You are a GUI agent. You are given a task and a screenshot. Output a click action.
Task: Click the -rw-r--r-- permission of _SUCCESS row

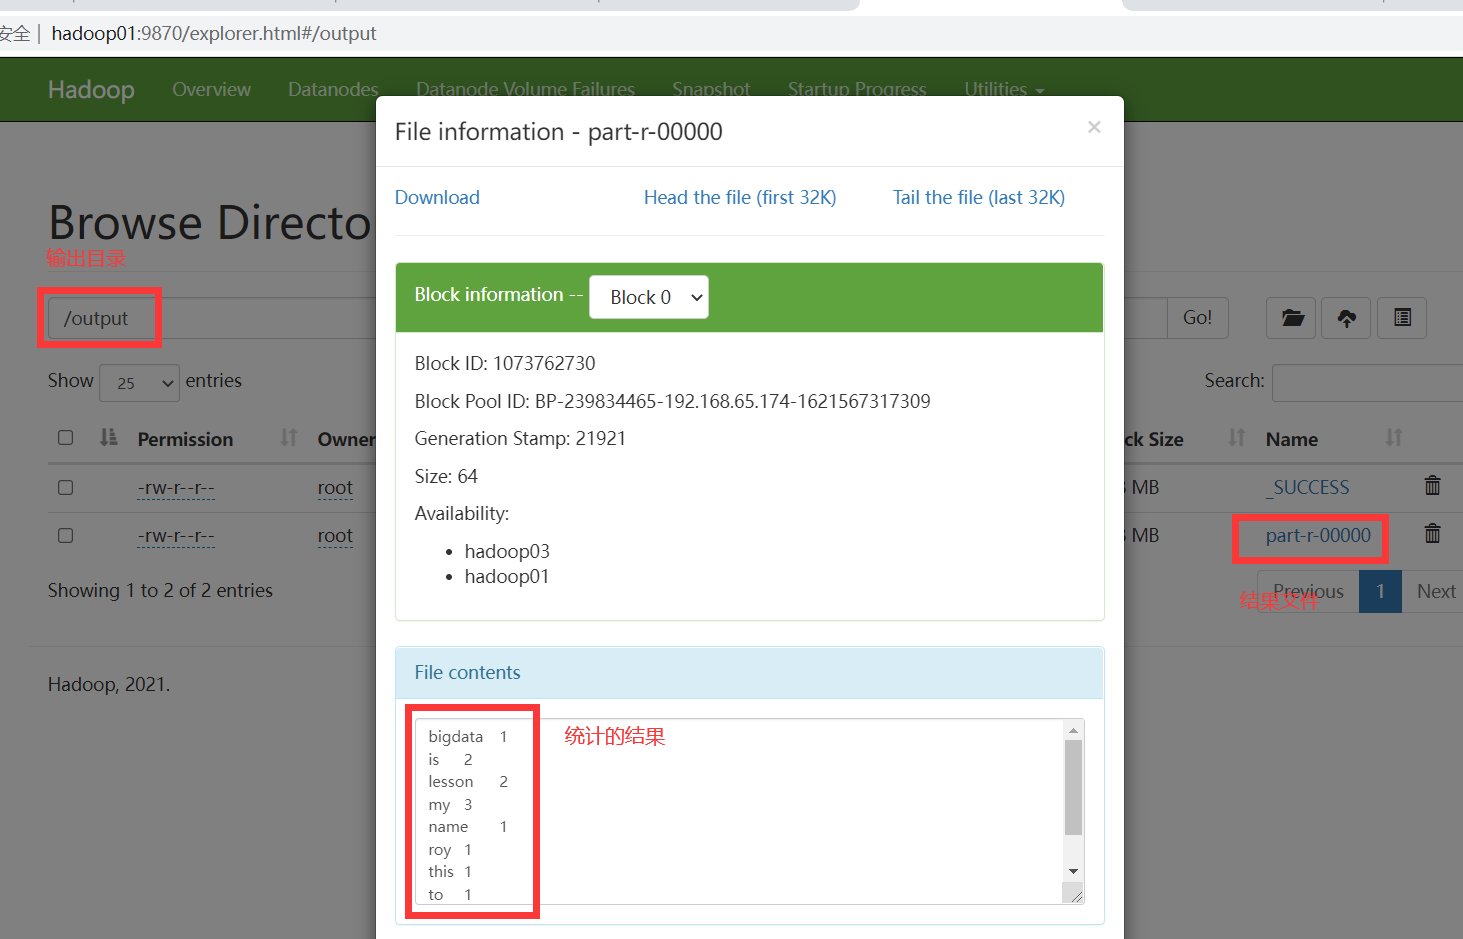[176, 488]
